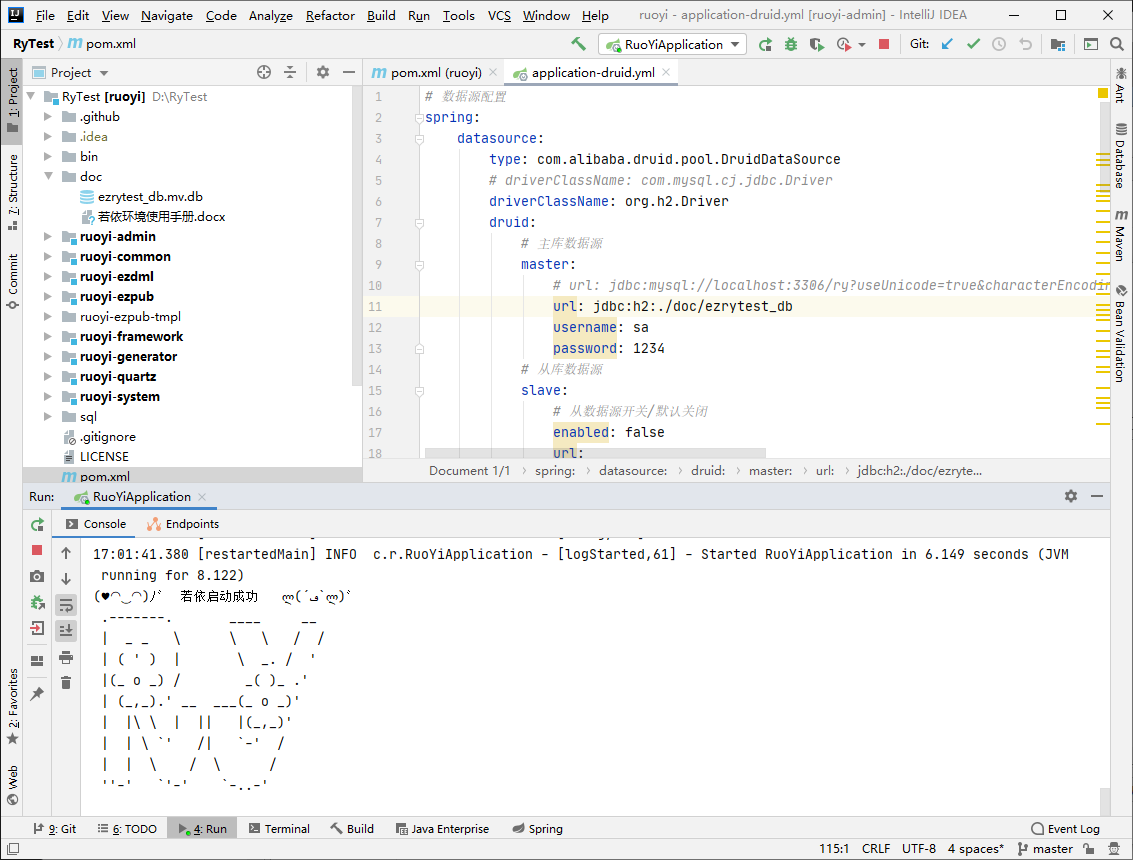Open the Terminal tool window button
The height and width of the screenshot is (860, 1133).
click(x=279, y=829)
